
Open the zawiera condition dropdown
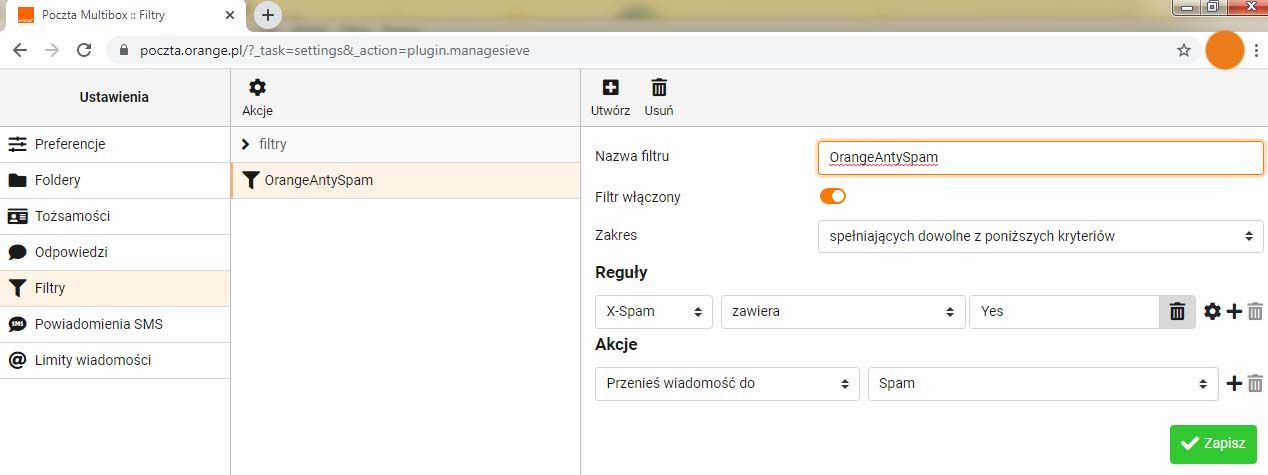[842, 311]
